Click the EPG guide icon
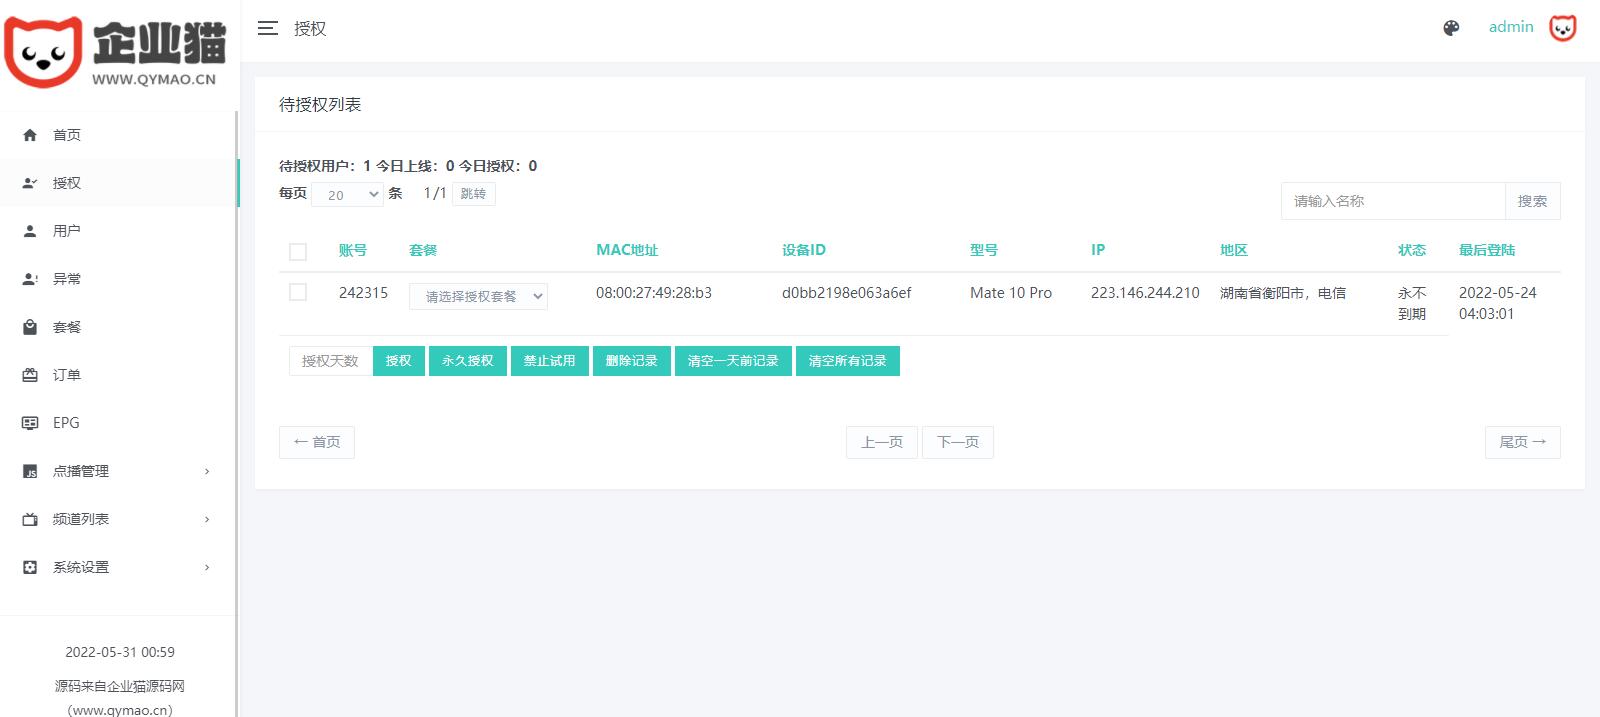 click(x=30, y=423)
